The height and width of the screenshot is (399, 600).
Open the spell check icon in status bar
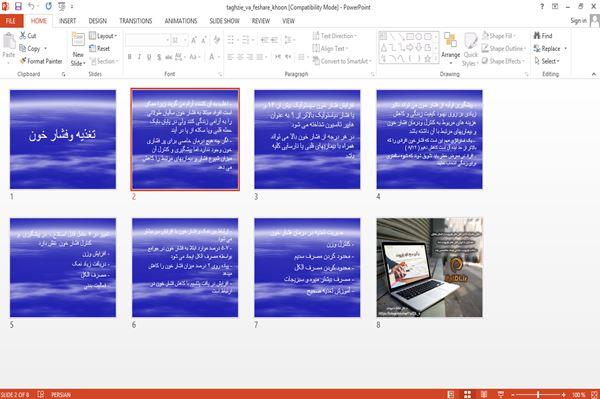point(40,394)
